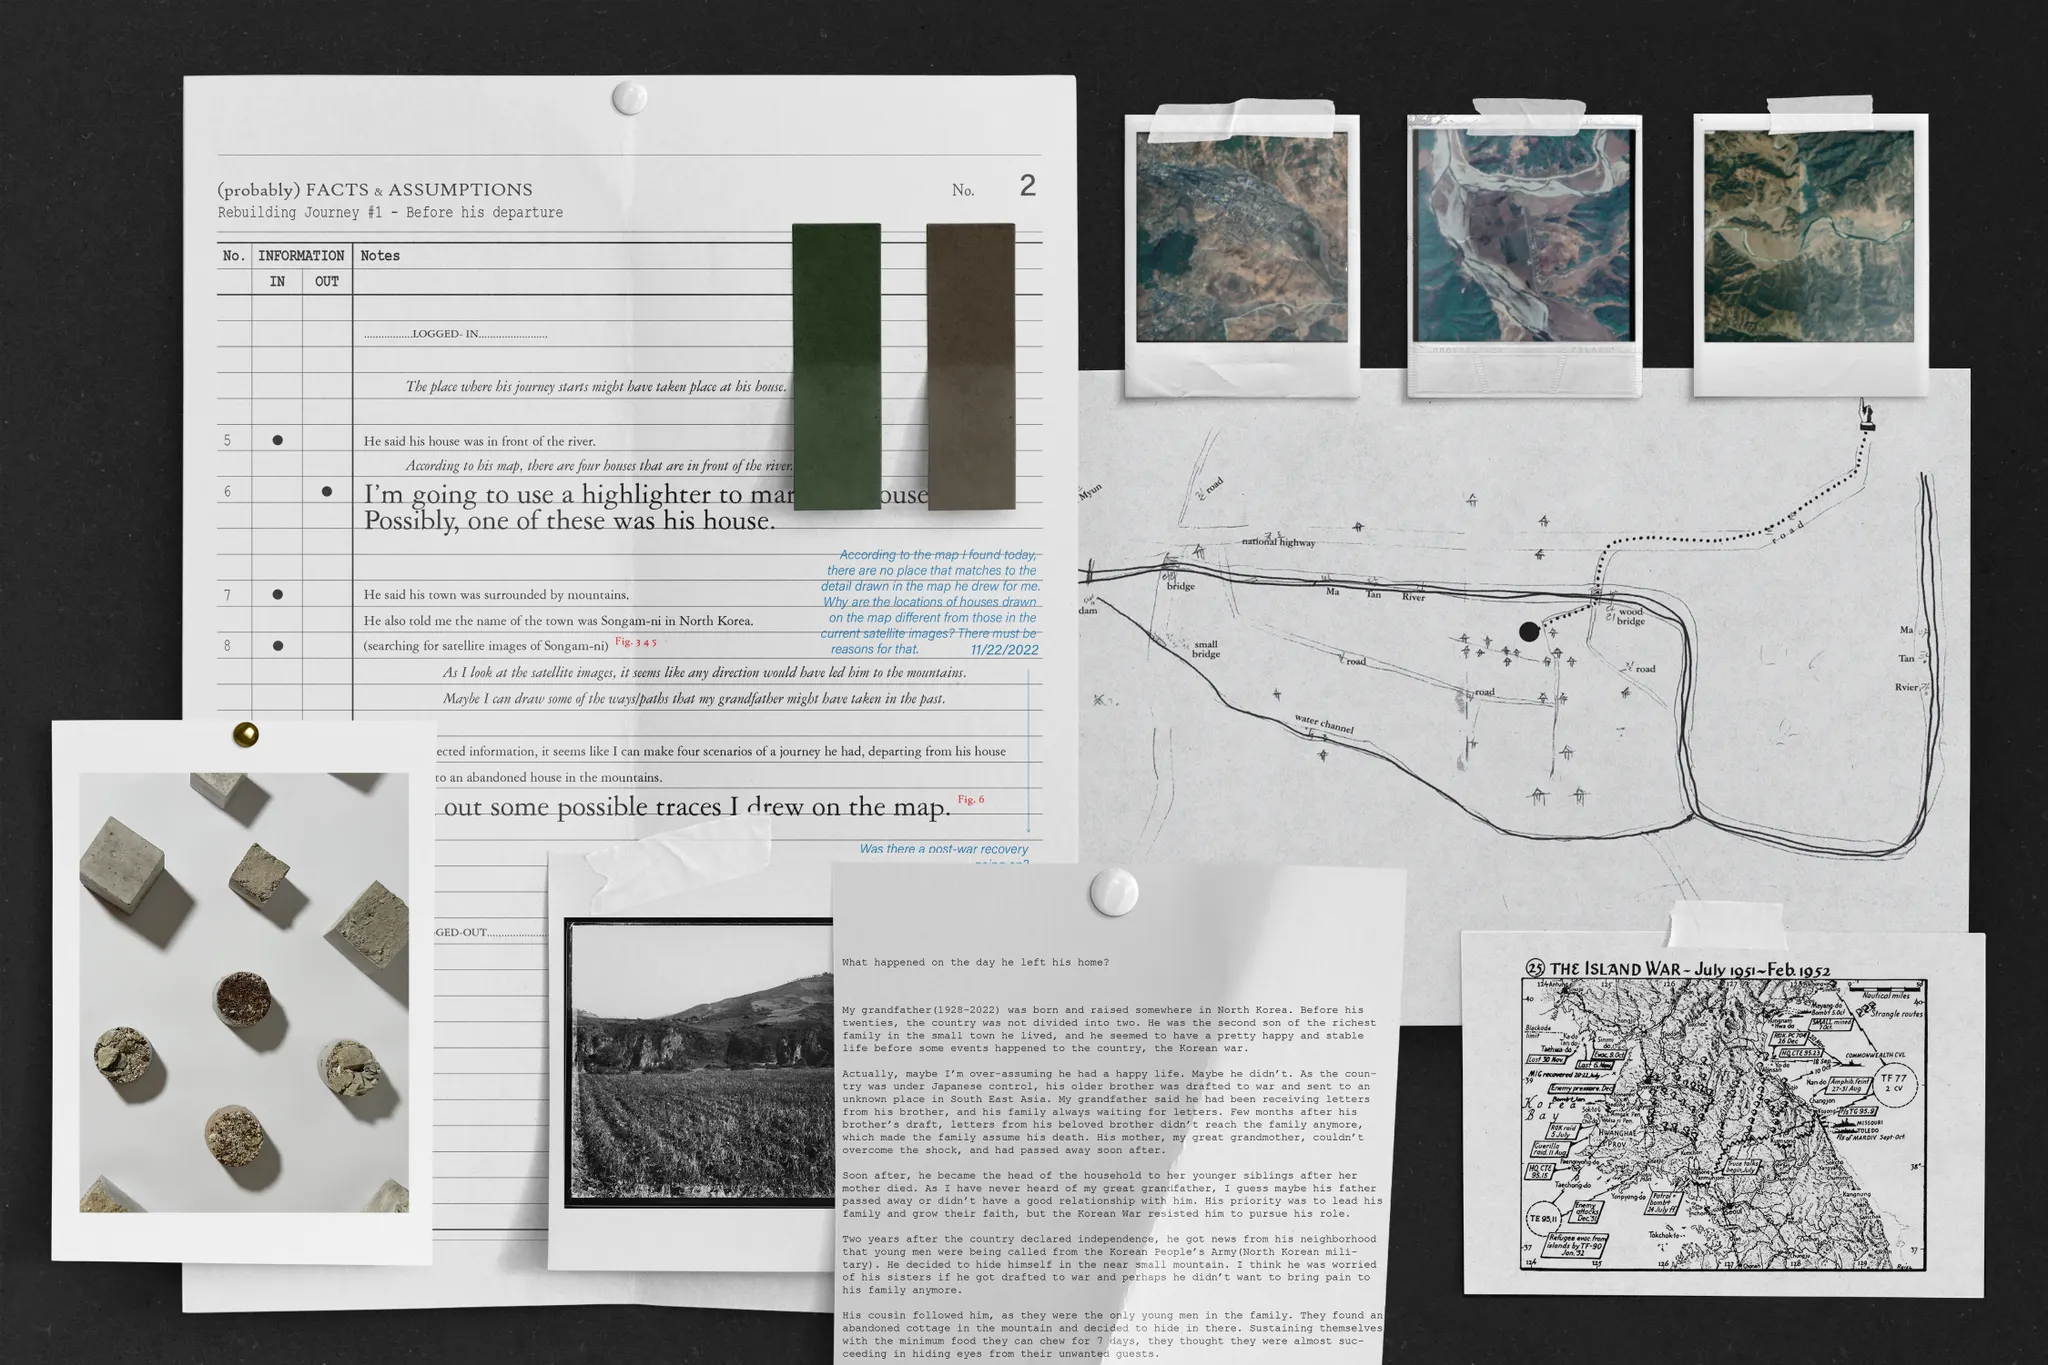Viewport: 2048px width, 1365px height.
Task: Open the third mountain satellite polaroid
Action: coord(1809,237)
